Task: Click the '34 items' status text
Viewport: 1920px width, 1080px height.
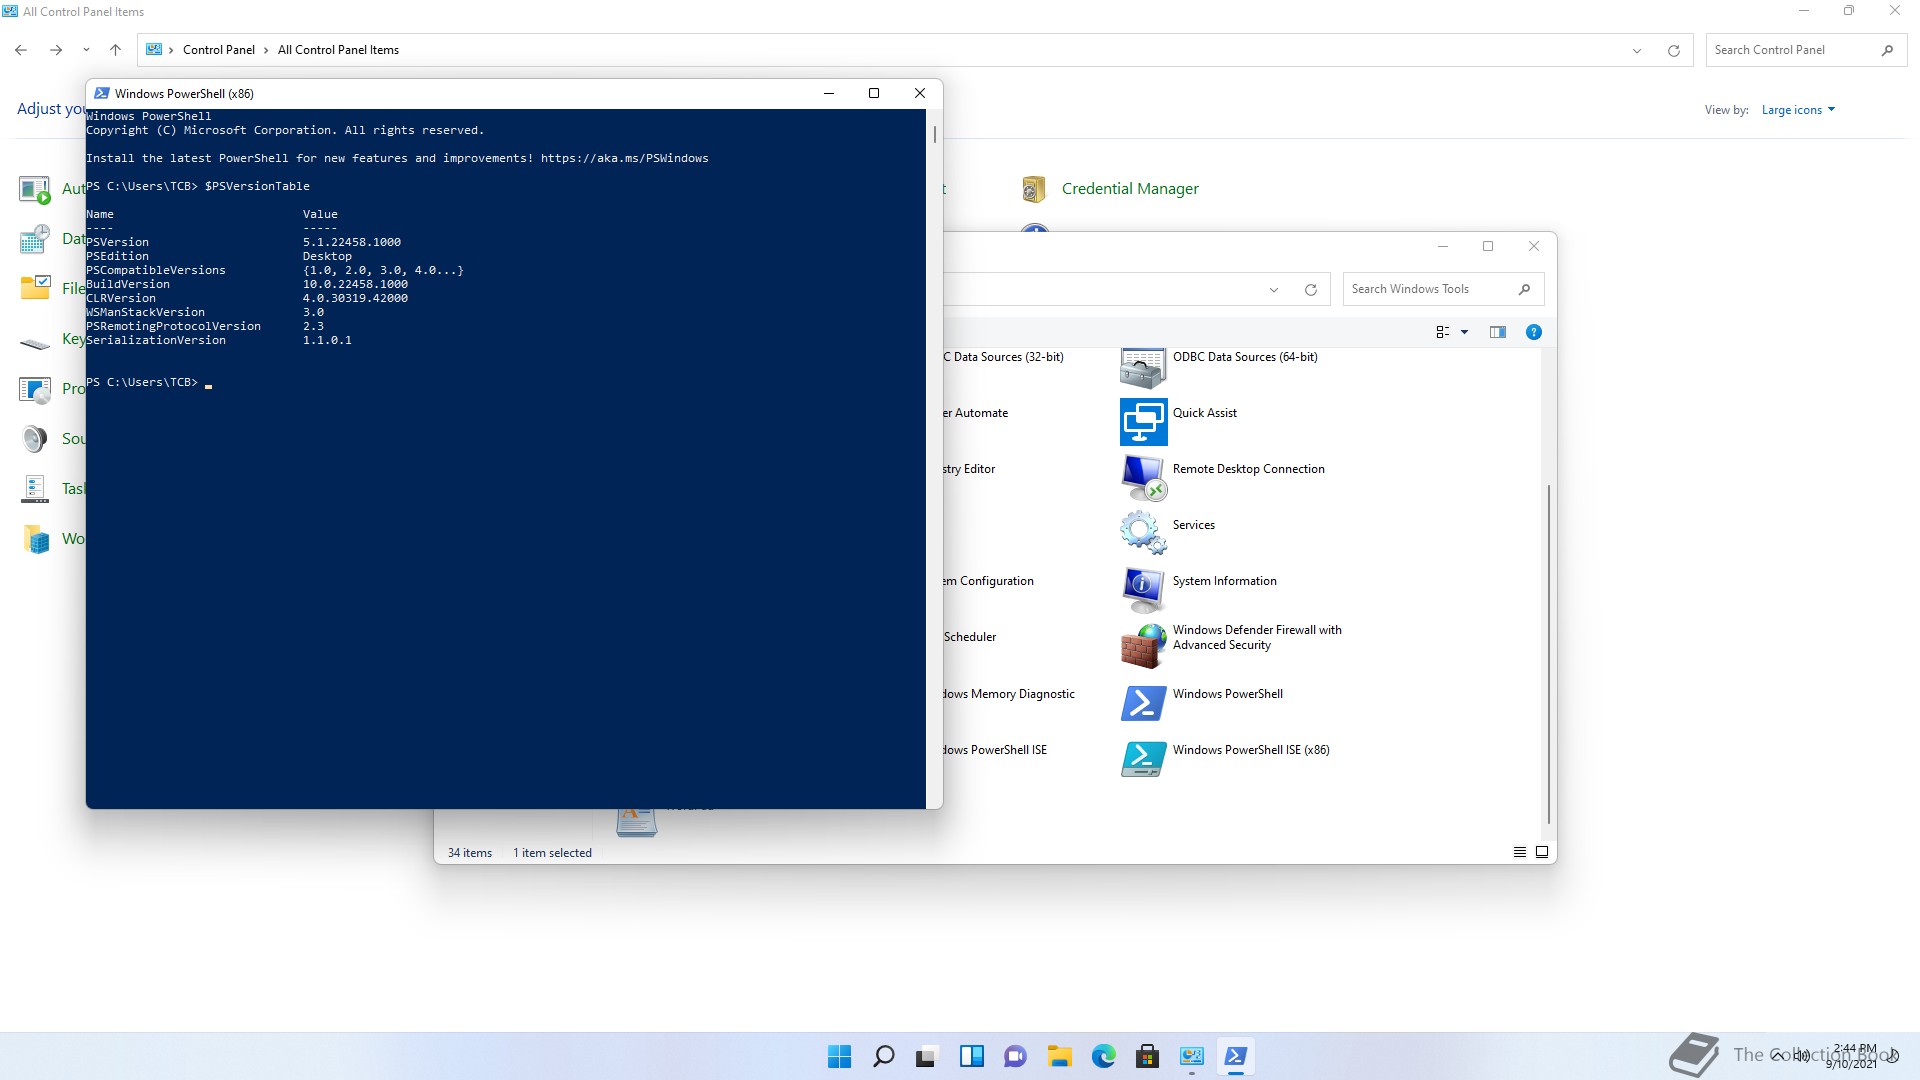Action: click(x=470, y=853)
